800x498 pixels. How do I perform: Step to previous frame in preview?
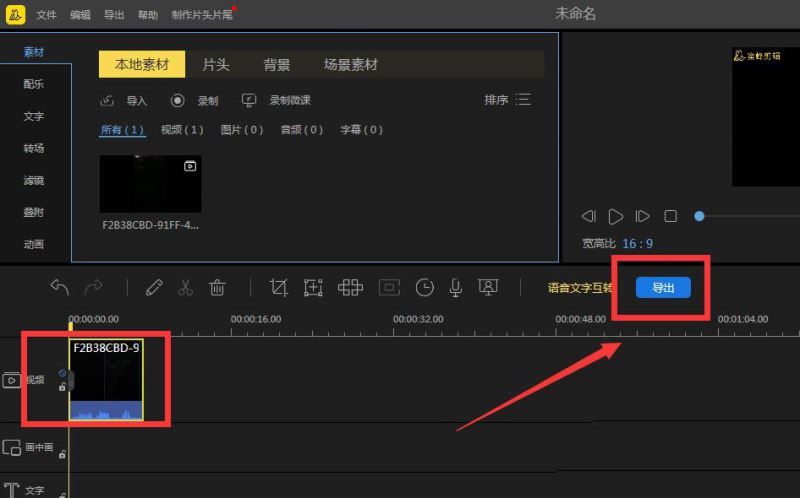pyautogui.click(x=589, y=216)
